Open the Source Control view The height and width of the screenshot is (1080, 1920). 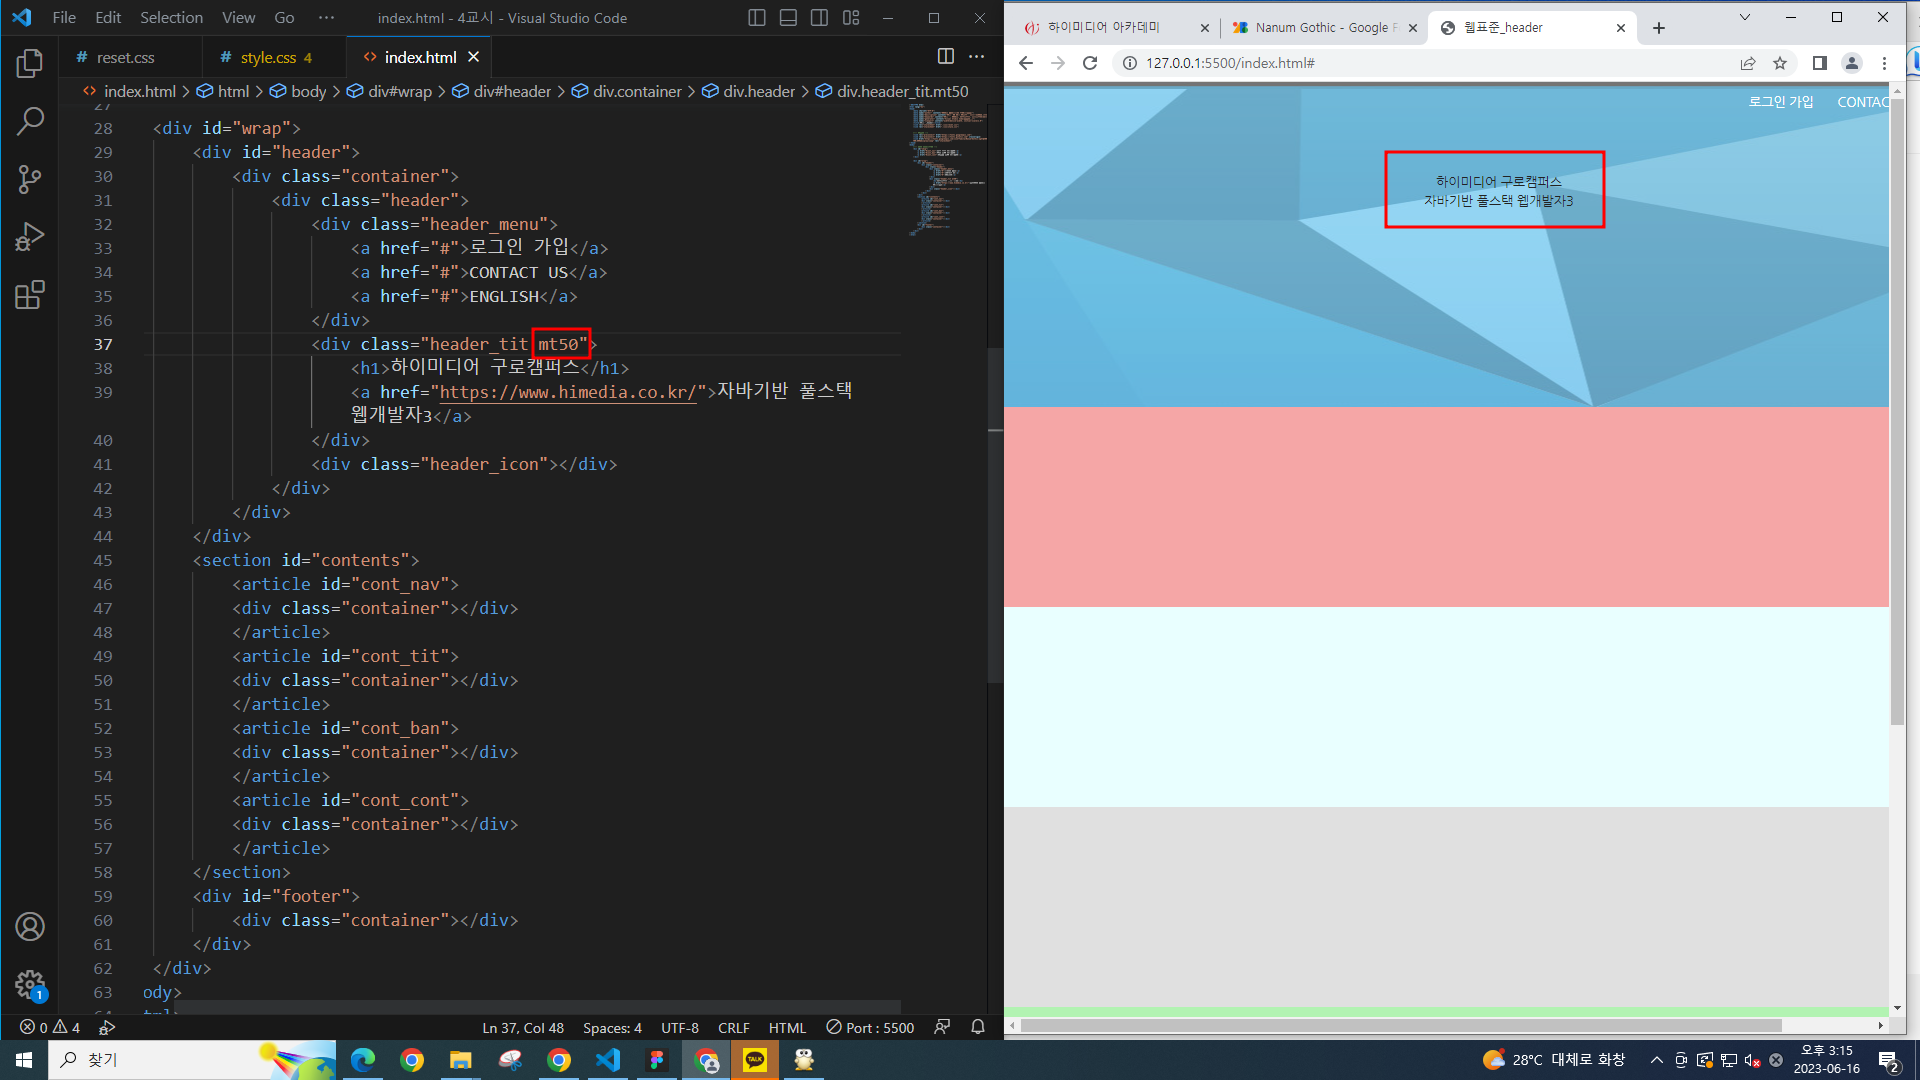30,180
